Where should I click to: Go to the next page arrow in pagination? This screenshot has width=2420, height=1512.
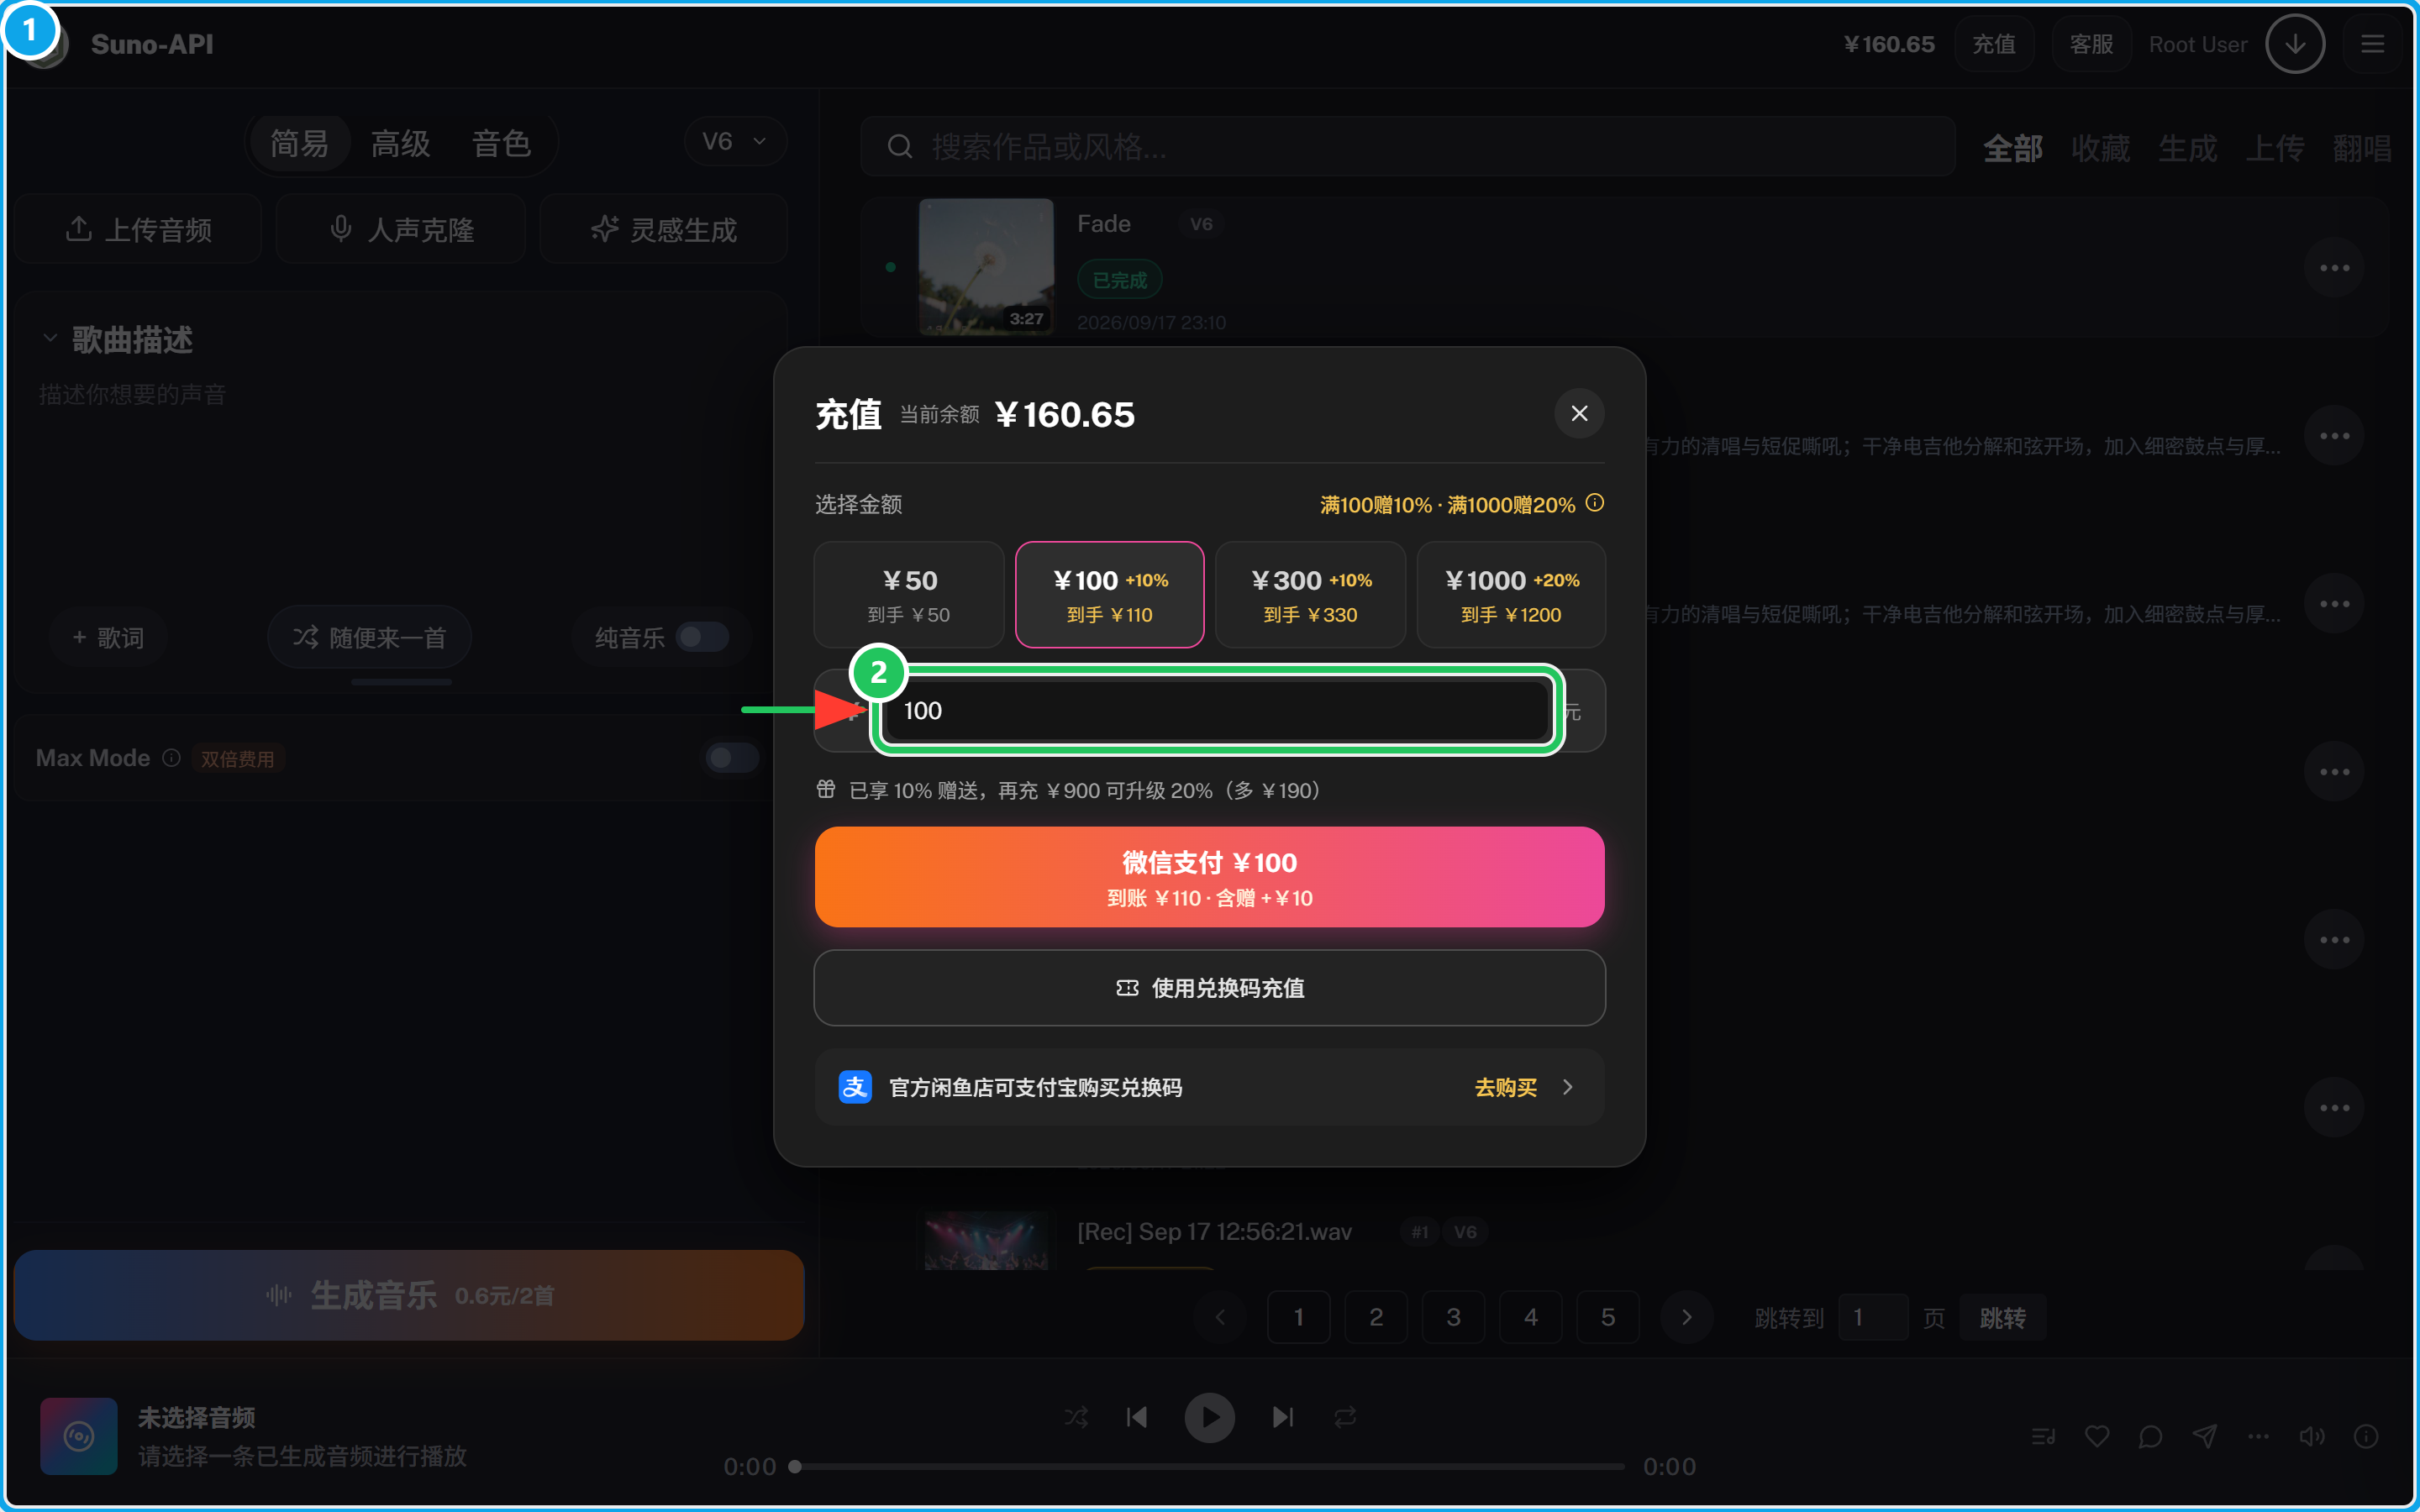[x=1687, y=1317]
